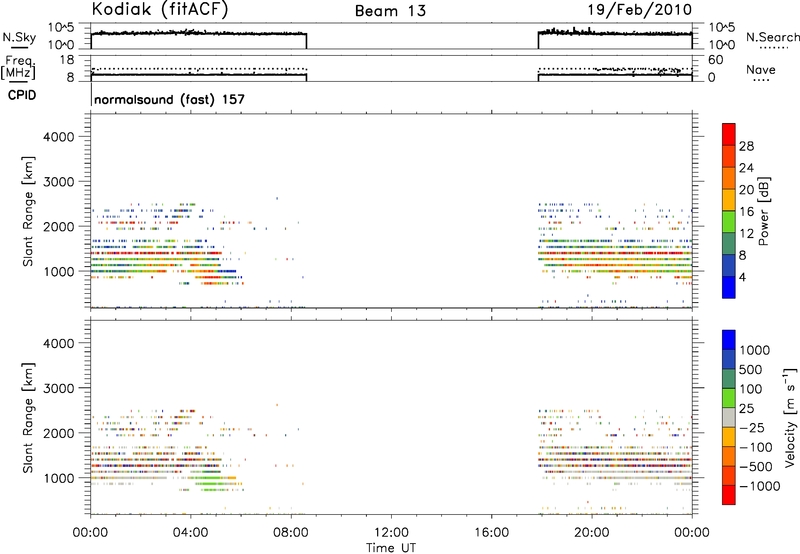Image resolution: width=800 pixels, height=554 pixels.
Task: Click the "500" label on Velocity colorbar
Action: [x=751, y=370]
